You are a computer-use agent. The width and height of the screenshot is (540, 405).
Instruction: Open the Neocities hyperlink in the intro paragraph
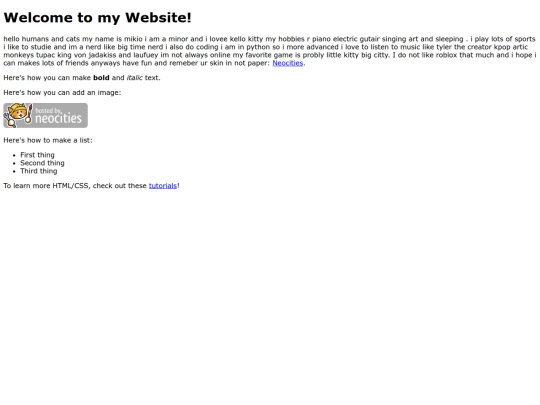click(x=288, y=63)
